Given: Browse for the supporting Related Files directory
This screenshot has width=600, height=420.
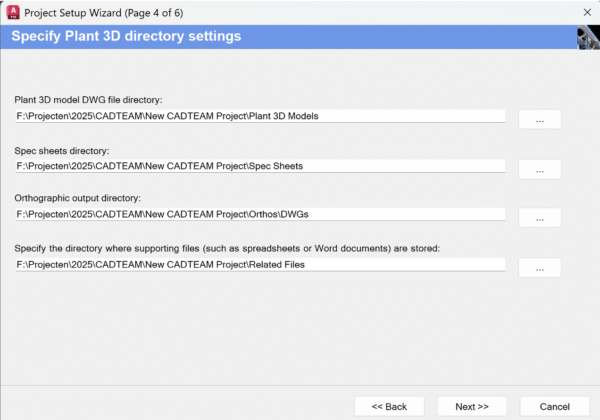Looking at the screenshot, I should [x=540, y=268].
